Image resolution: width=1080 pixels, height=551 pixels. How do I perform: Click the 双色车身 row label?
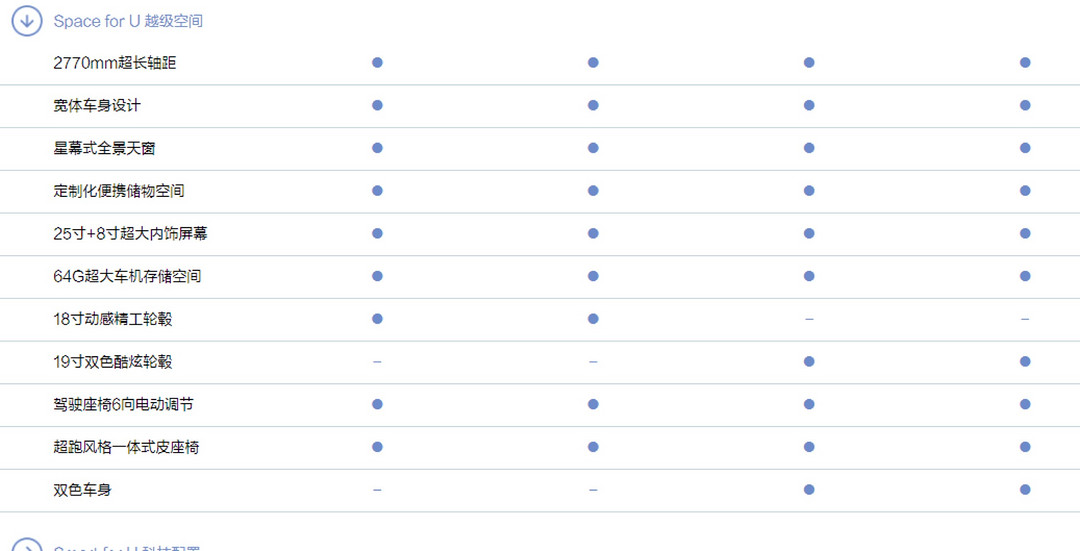pos(82,490)
